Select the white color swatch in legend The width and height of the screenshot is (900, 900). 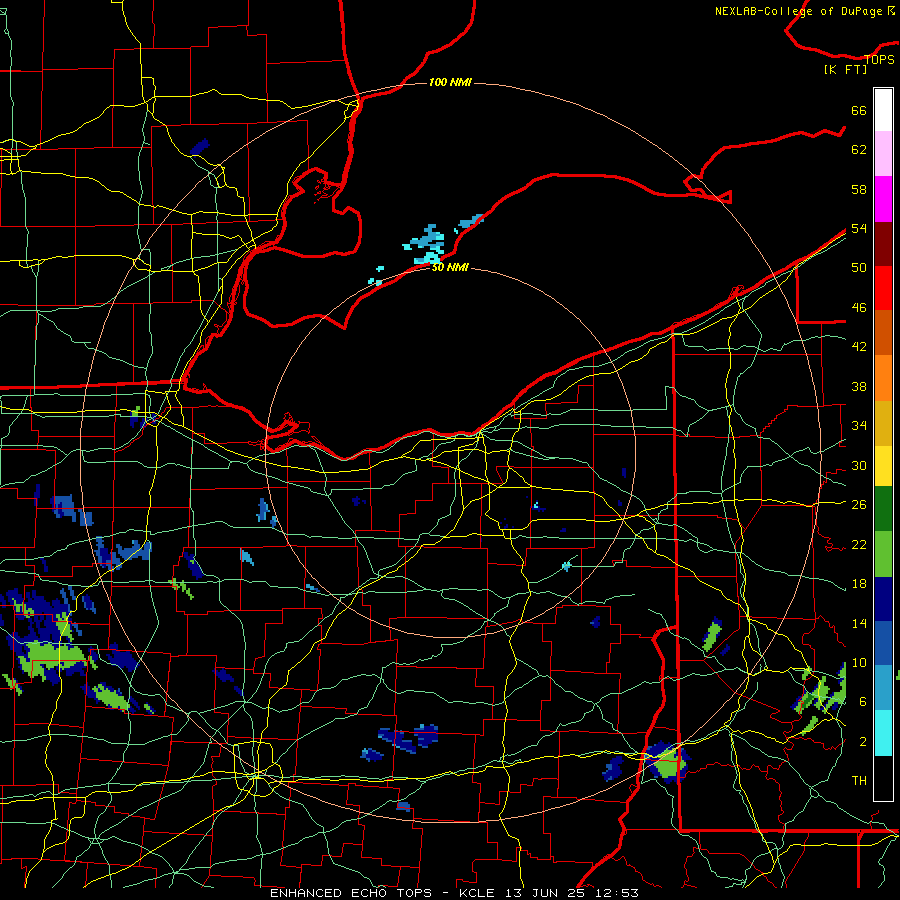pyautogui.click(x=883, y=110)
